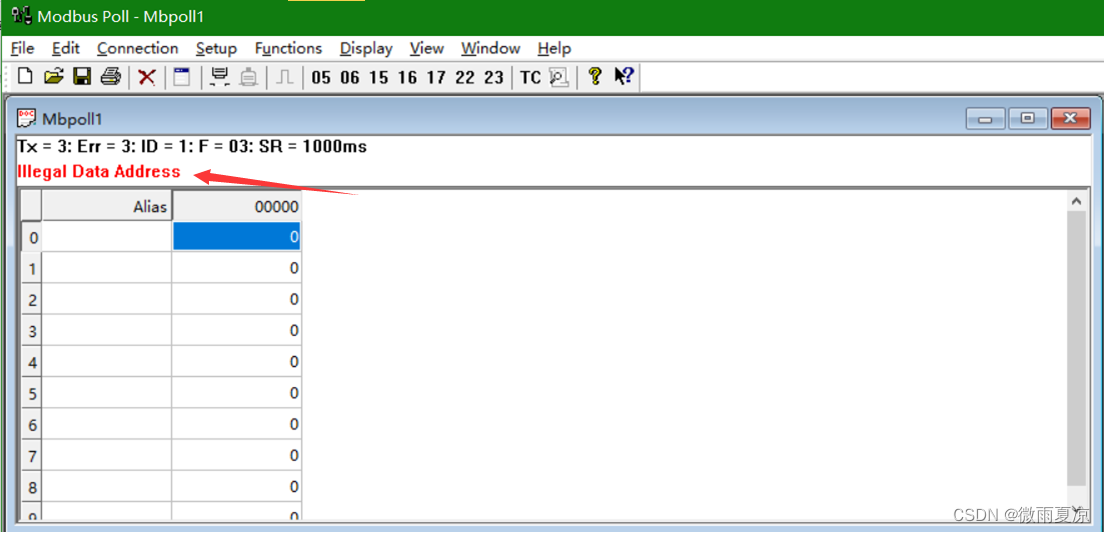Click the single poll pulse icon
This screenshot has height=533, width=1105.
(285, 77)
